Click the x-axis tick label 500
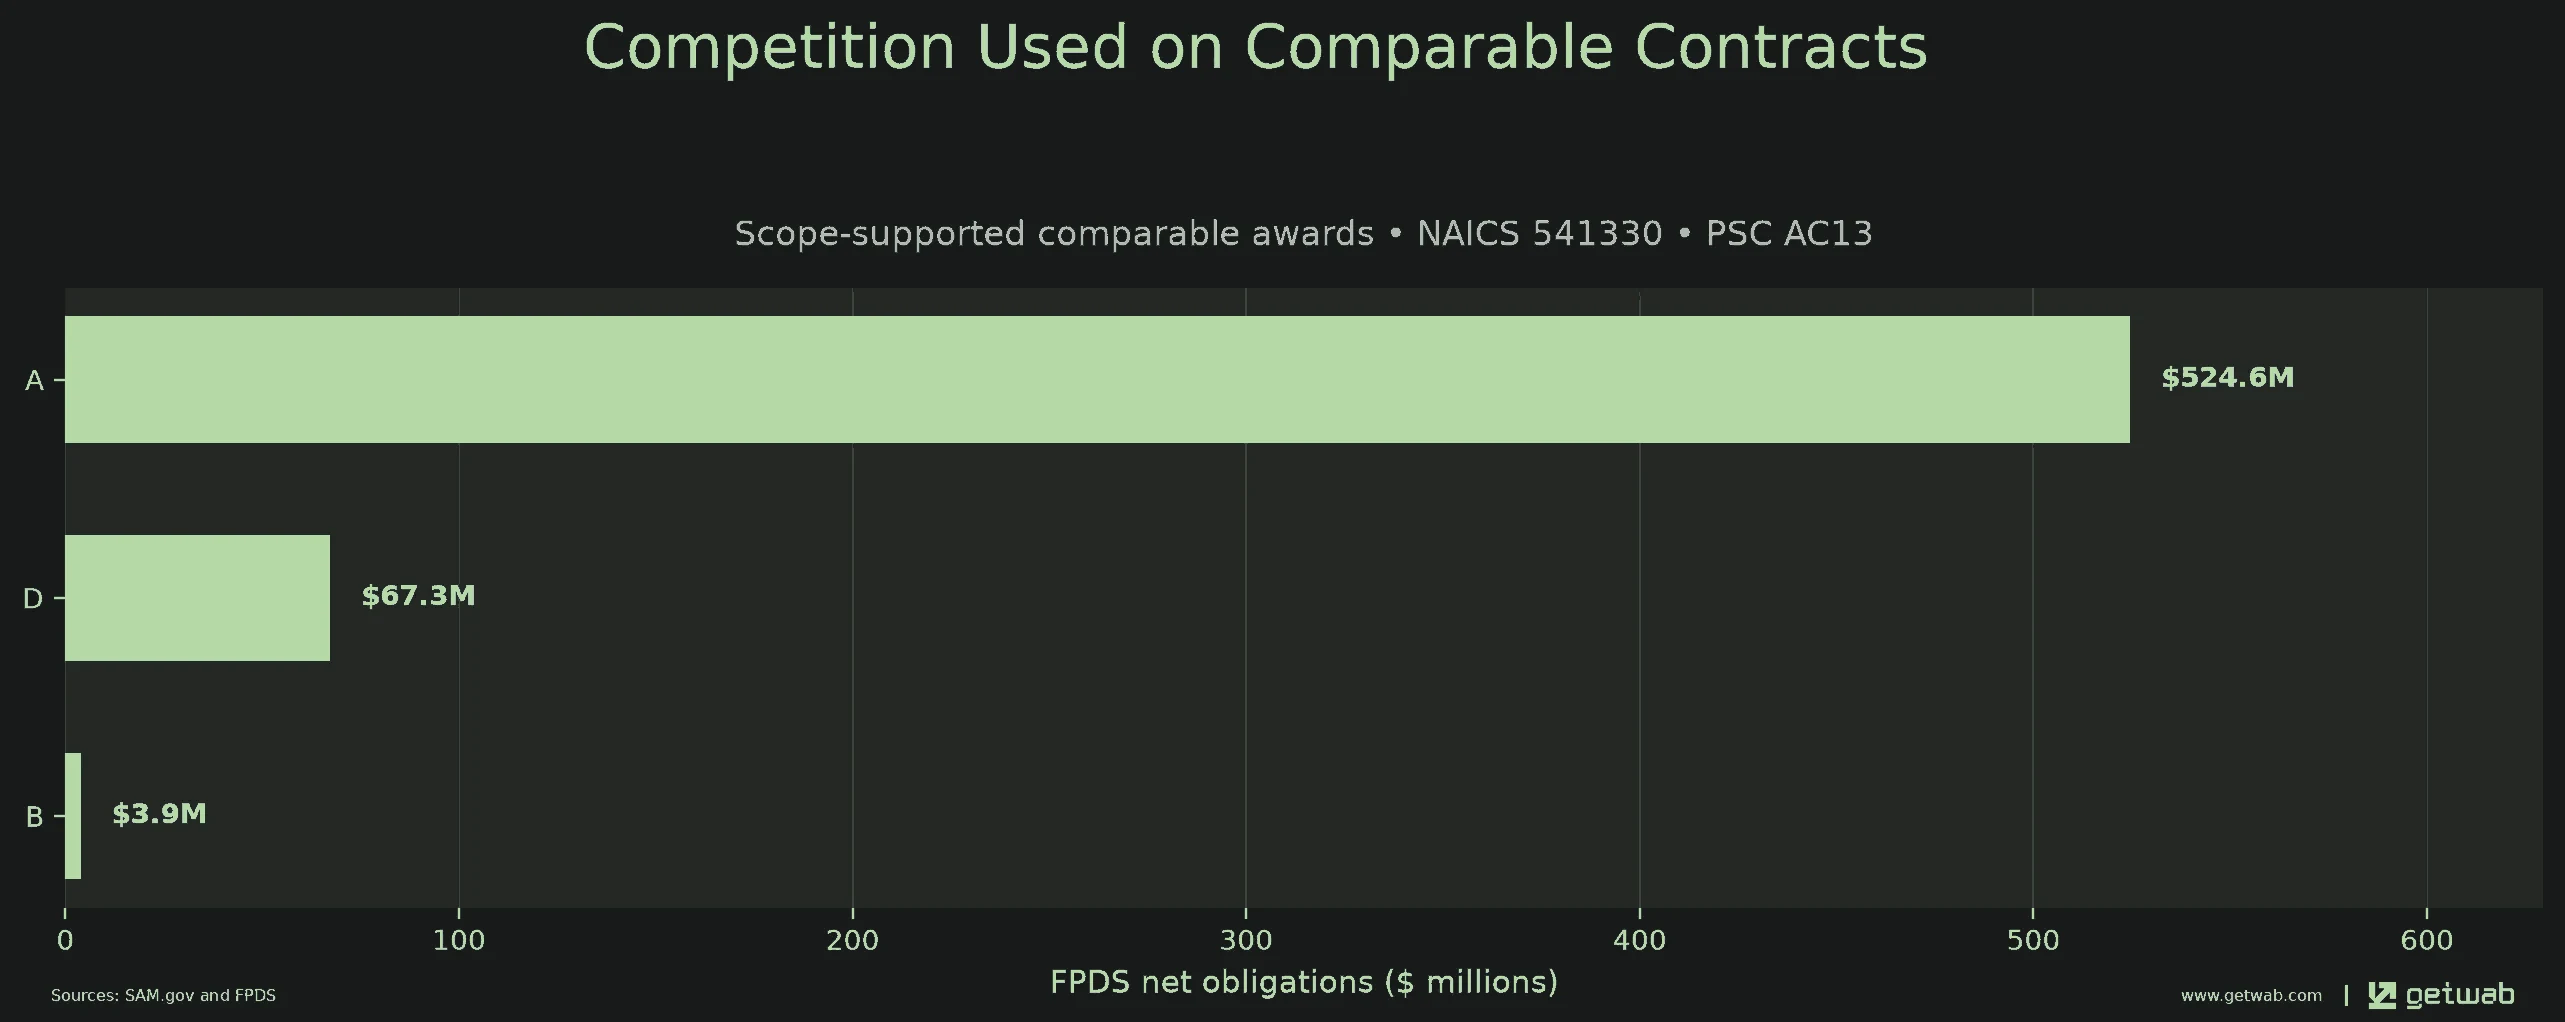2565x1022 pixels. tap(2033, 940)
